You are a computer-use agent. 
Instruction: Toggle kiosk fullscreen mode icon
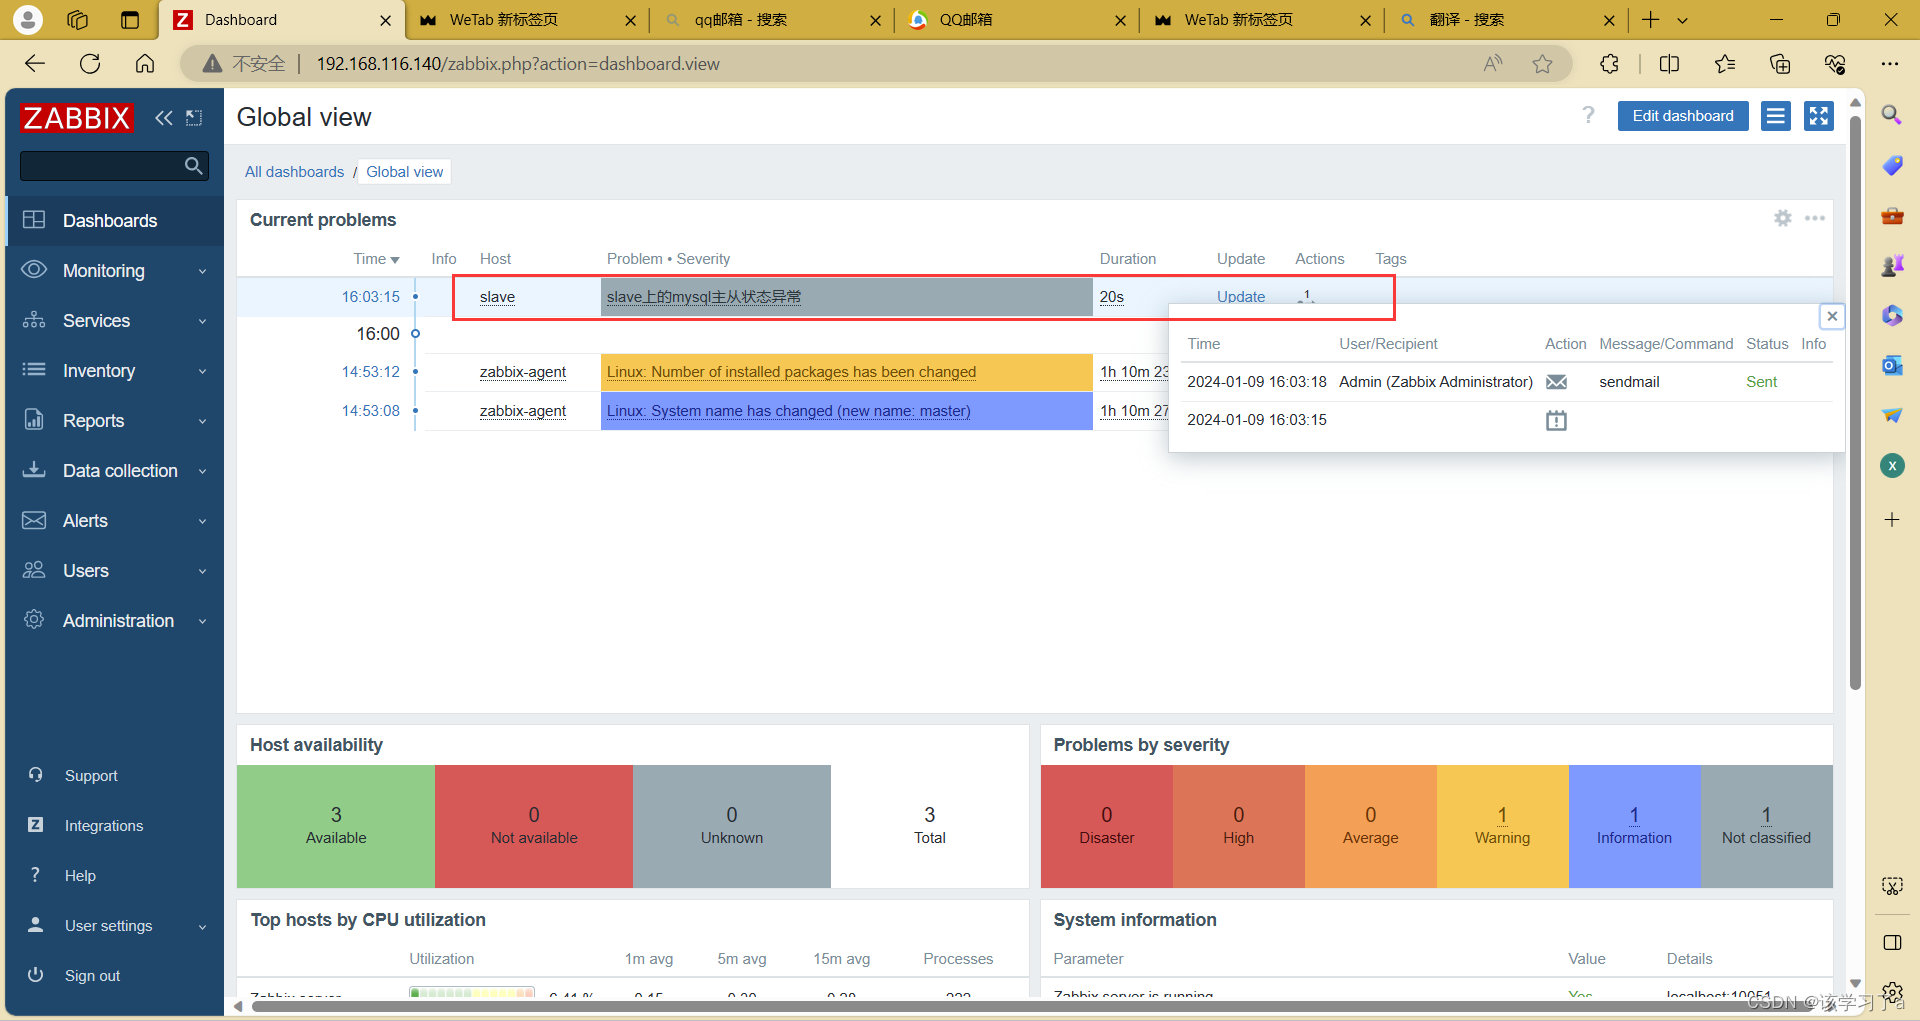(1818, 116)
